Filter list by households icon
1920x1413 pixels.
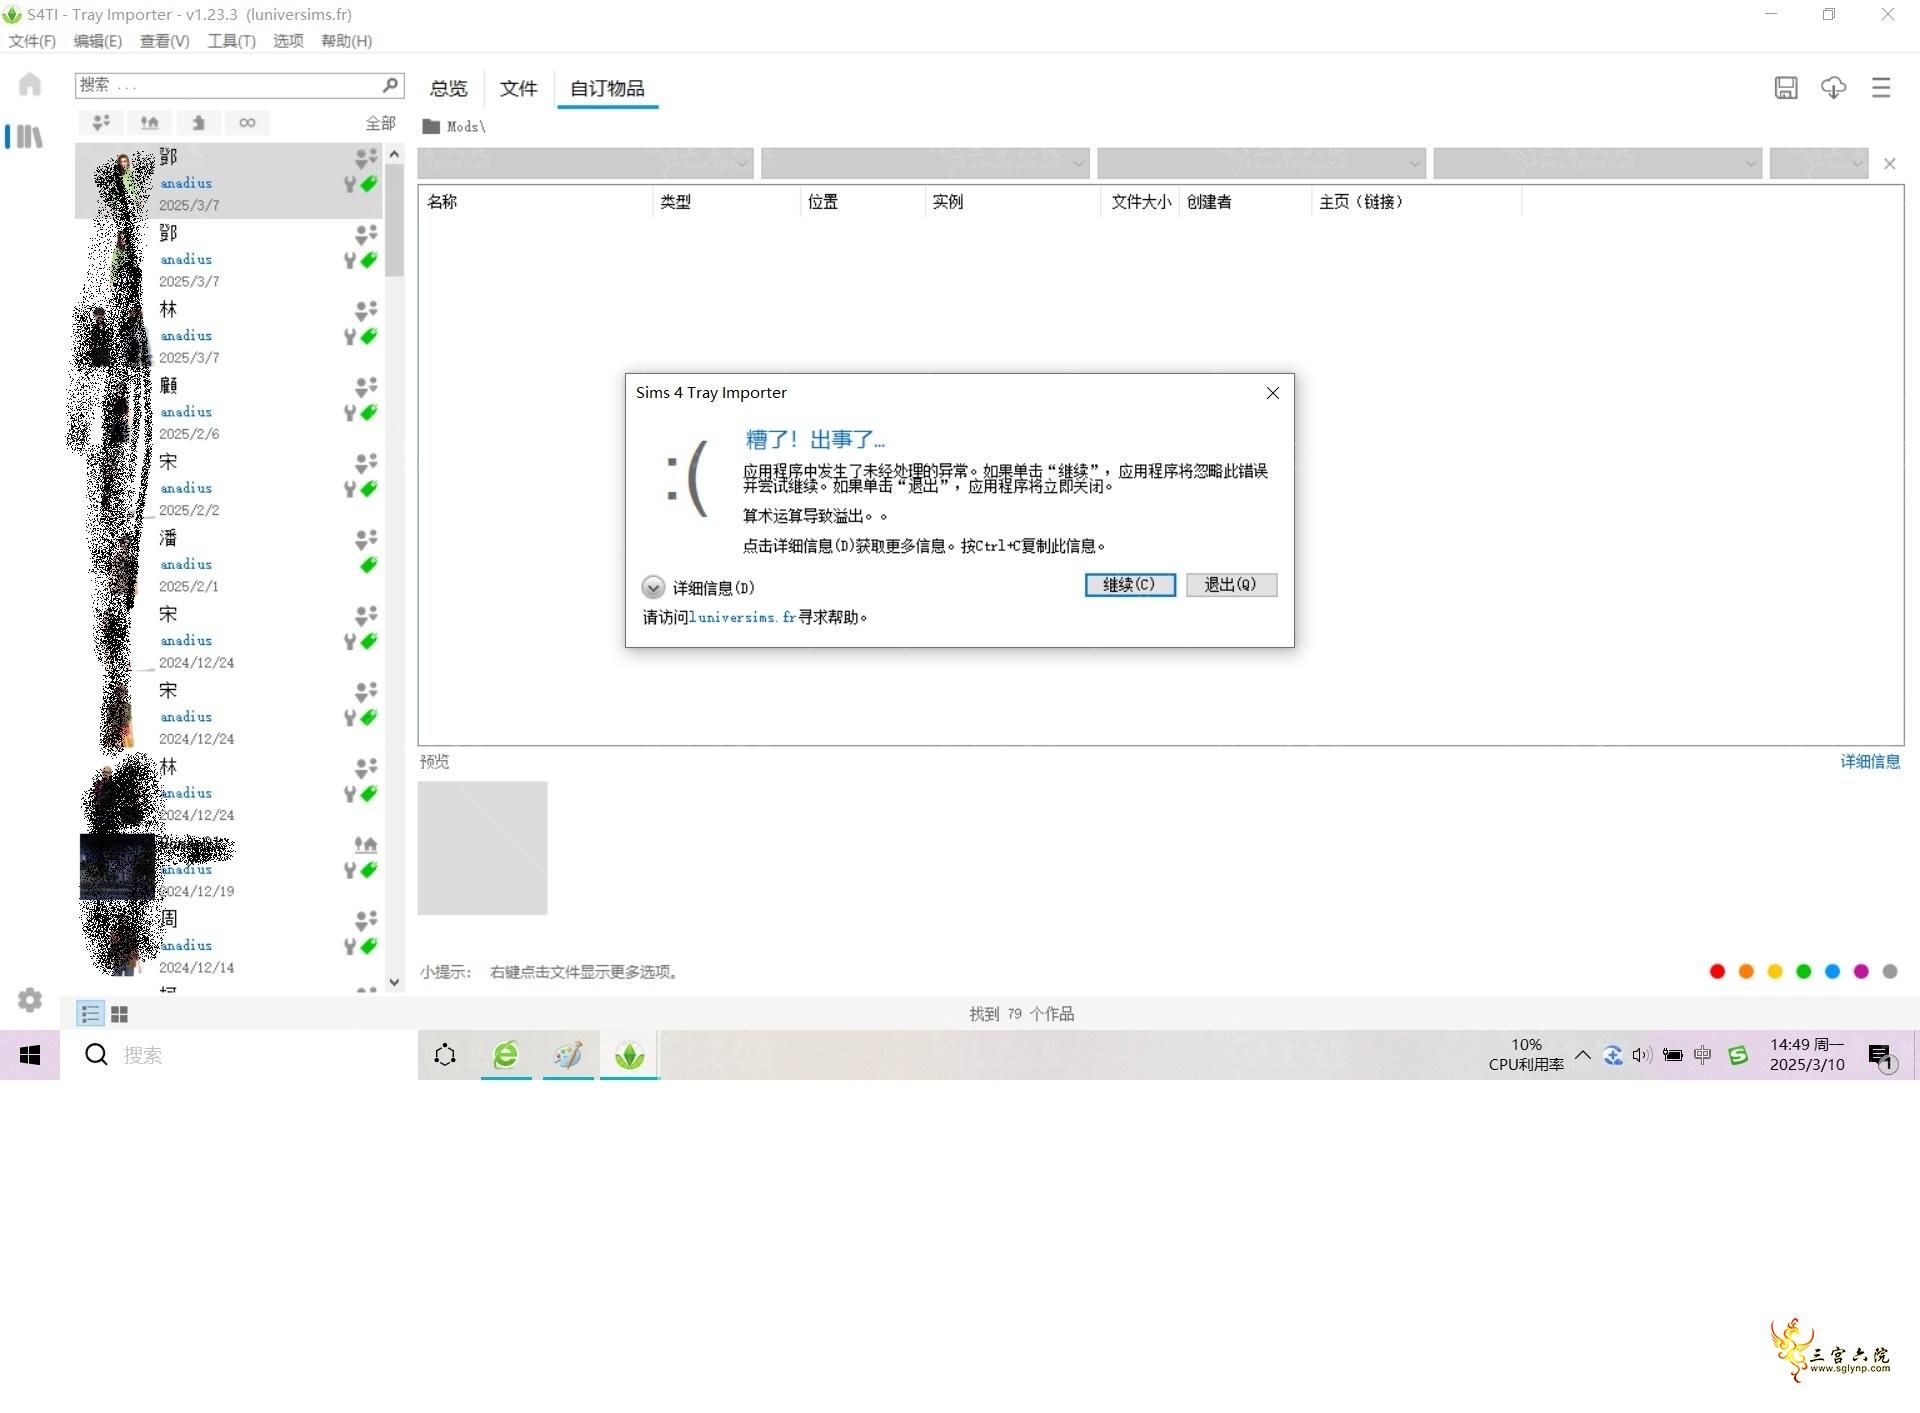click(x=101, y=123)
